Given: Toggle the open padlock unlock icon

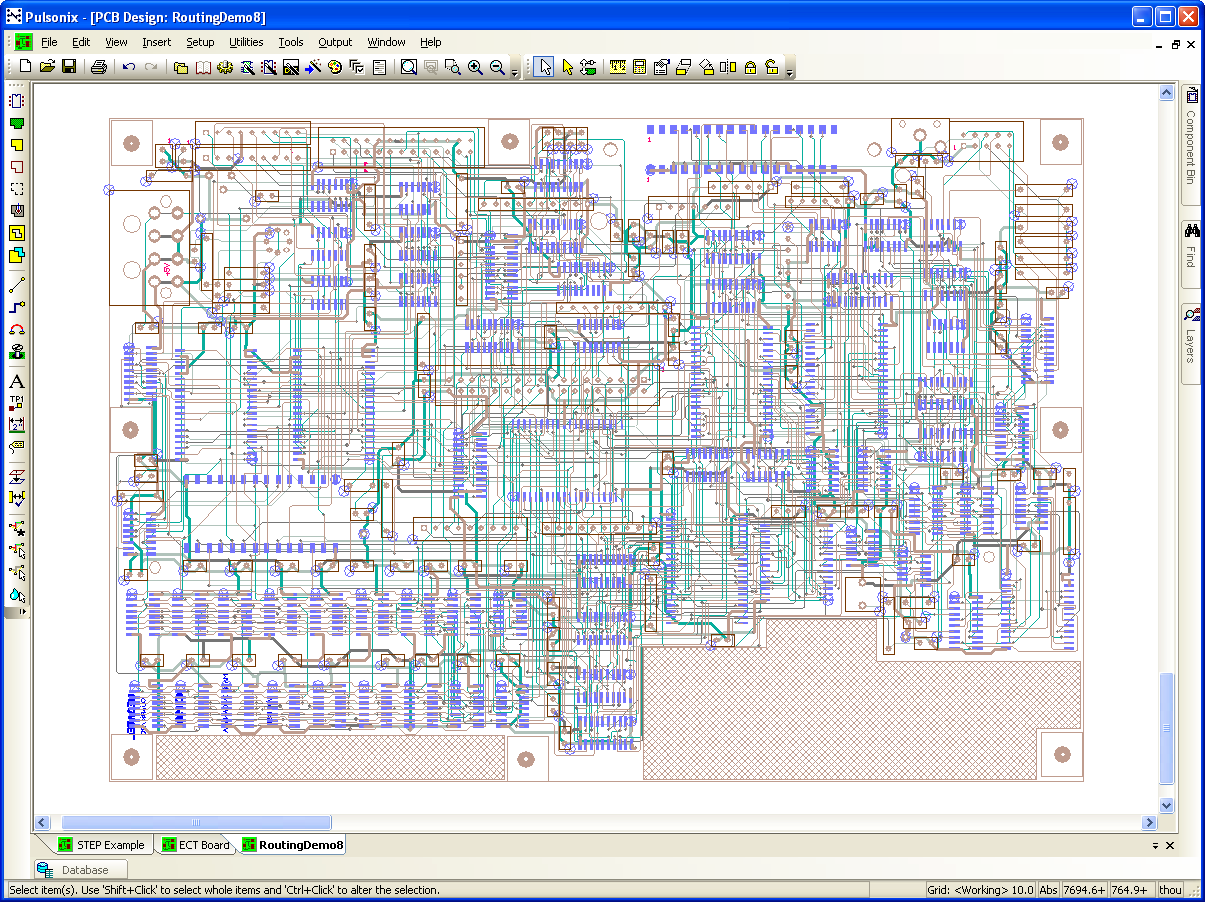Looking at the screenshot, I should coord(771,67).
